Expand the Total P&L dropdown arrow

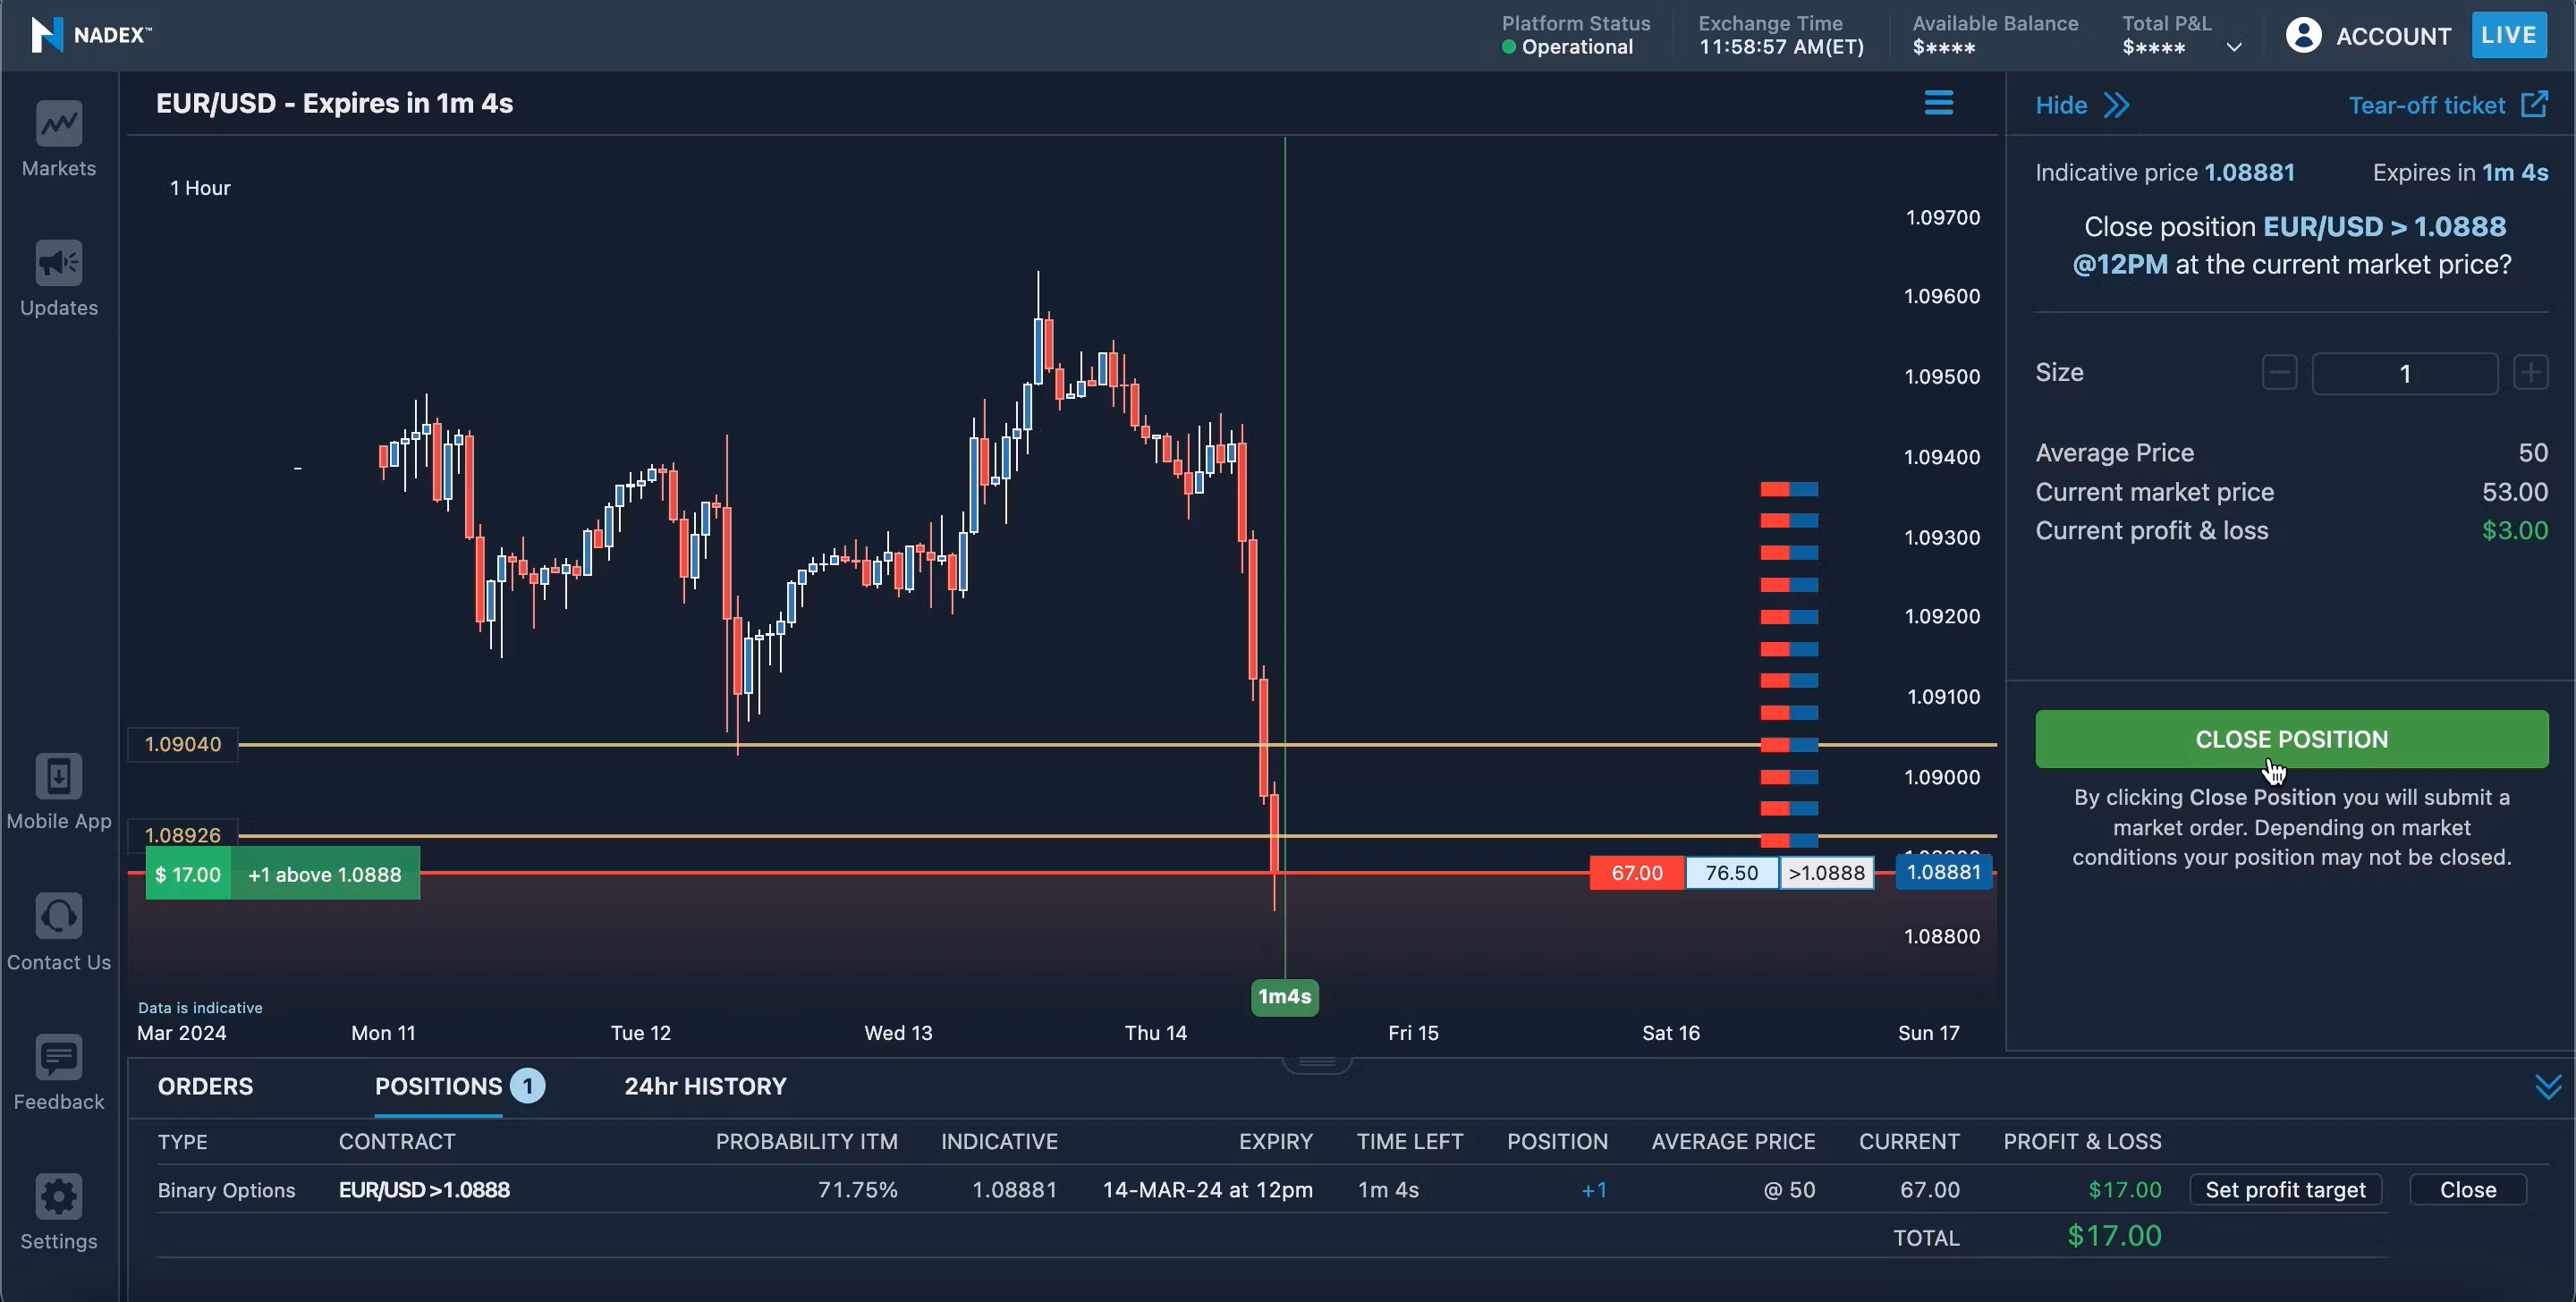click(2234, 47)
